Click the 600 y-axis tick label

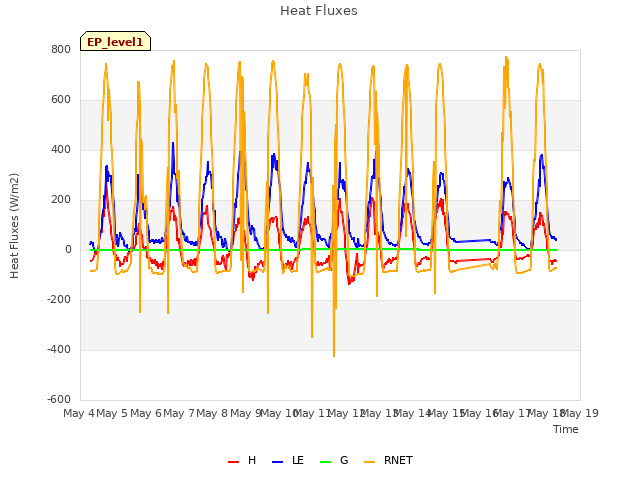pyautogui.click(x=61, y=100)
